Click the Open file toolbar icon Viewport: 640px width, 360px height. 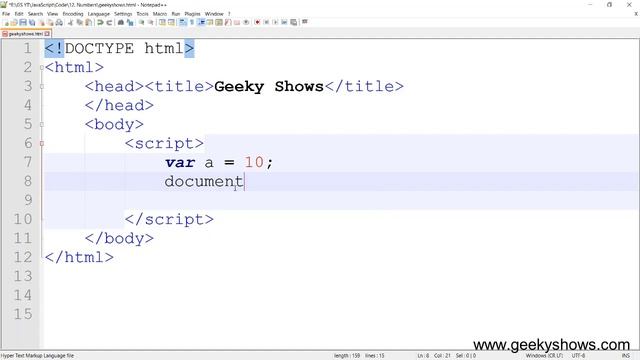[x=14, y=22]
